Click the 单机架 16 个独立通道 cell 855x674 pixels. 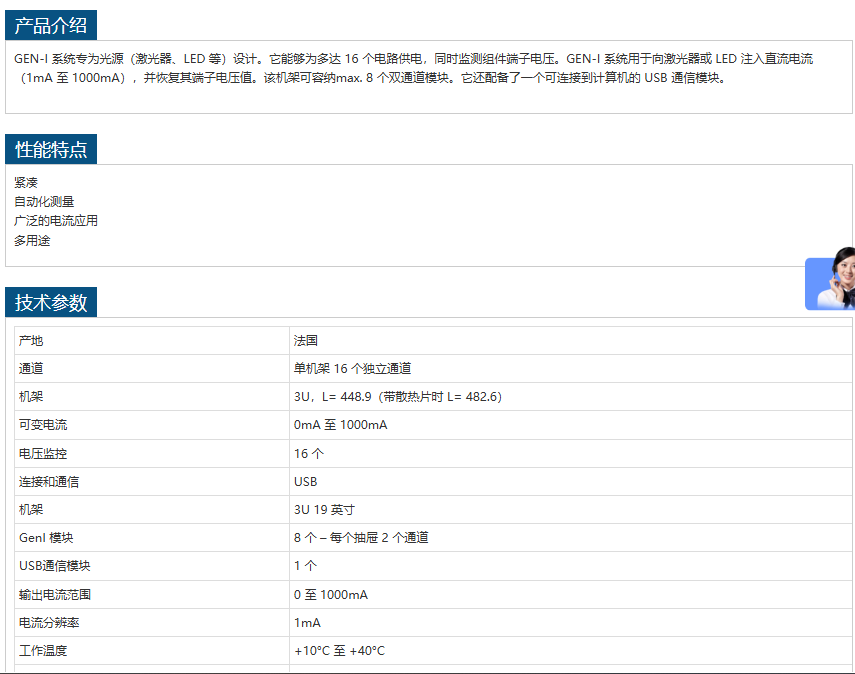[352, 369]
